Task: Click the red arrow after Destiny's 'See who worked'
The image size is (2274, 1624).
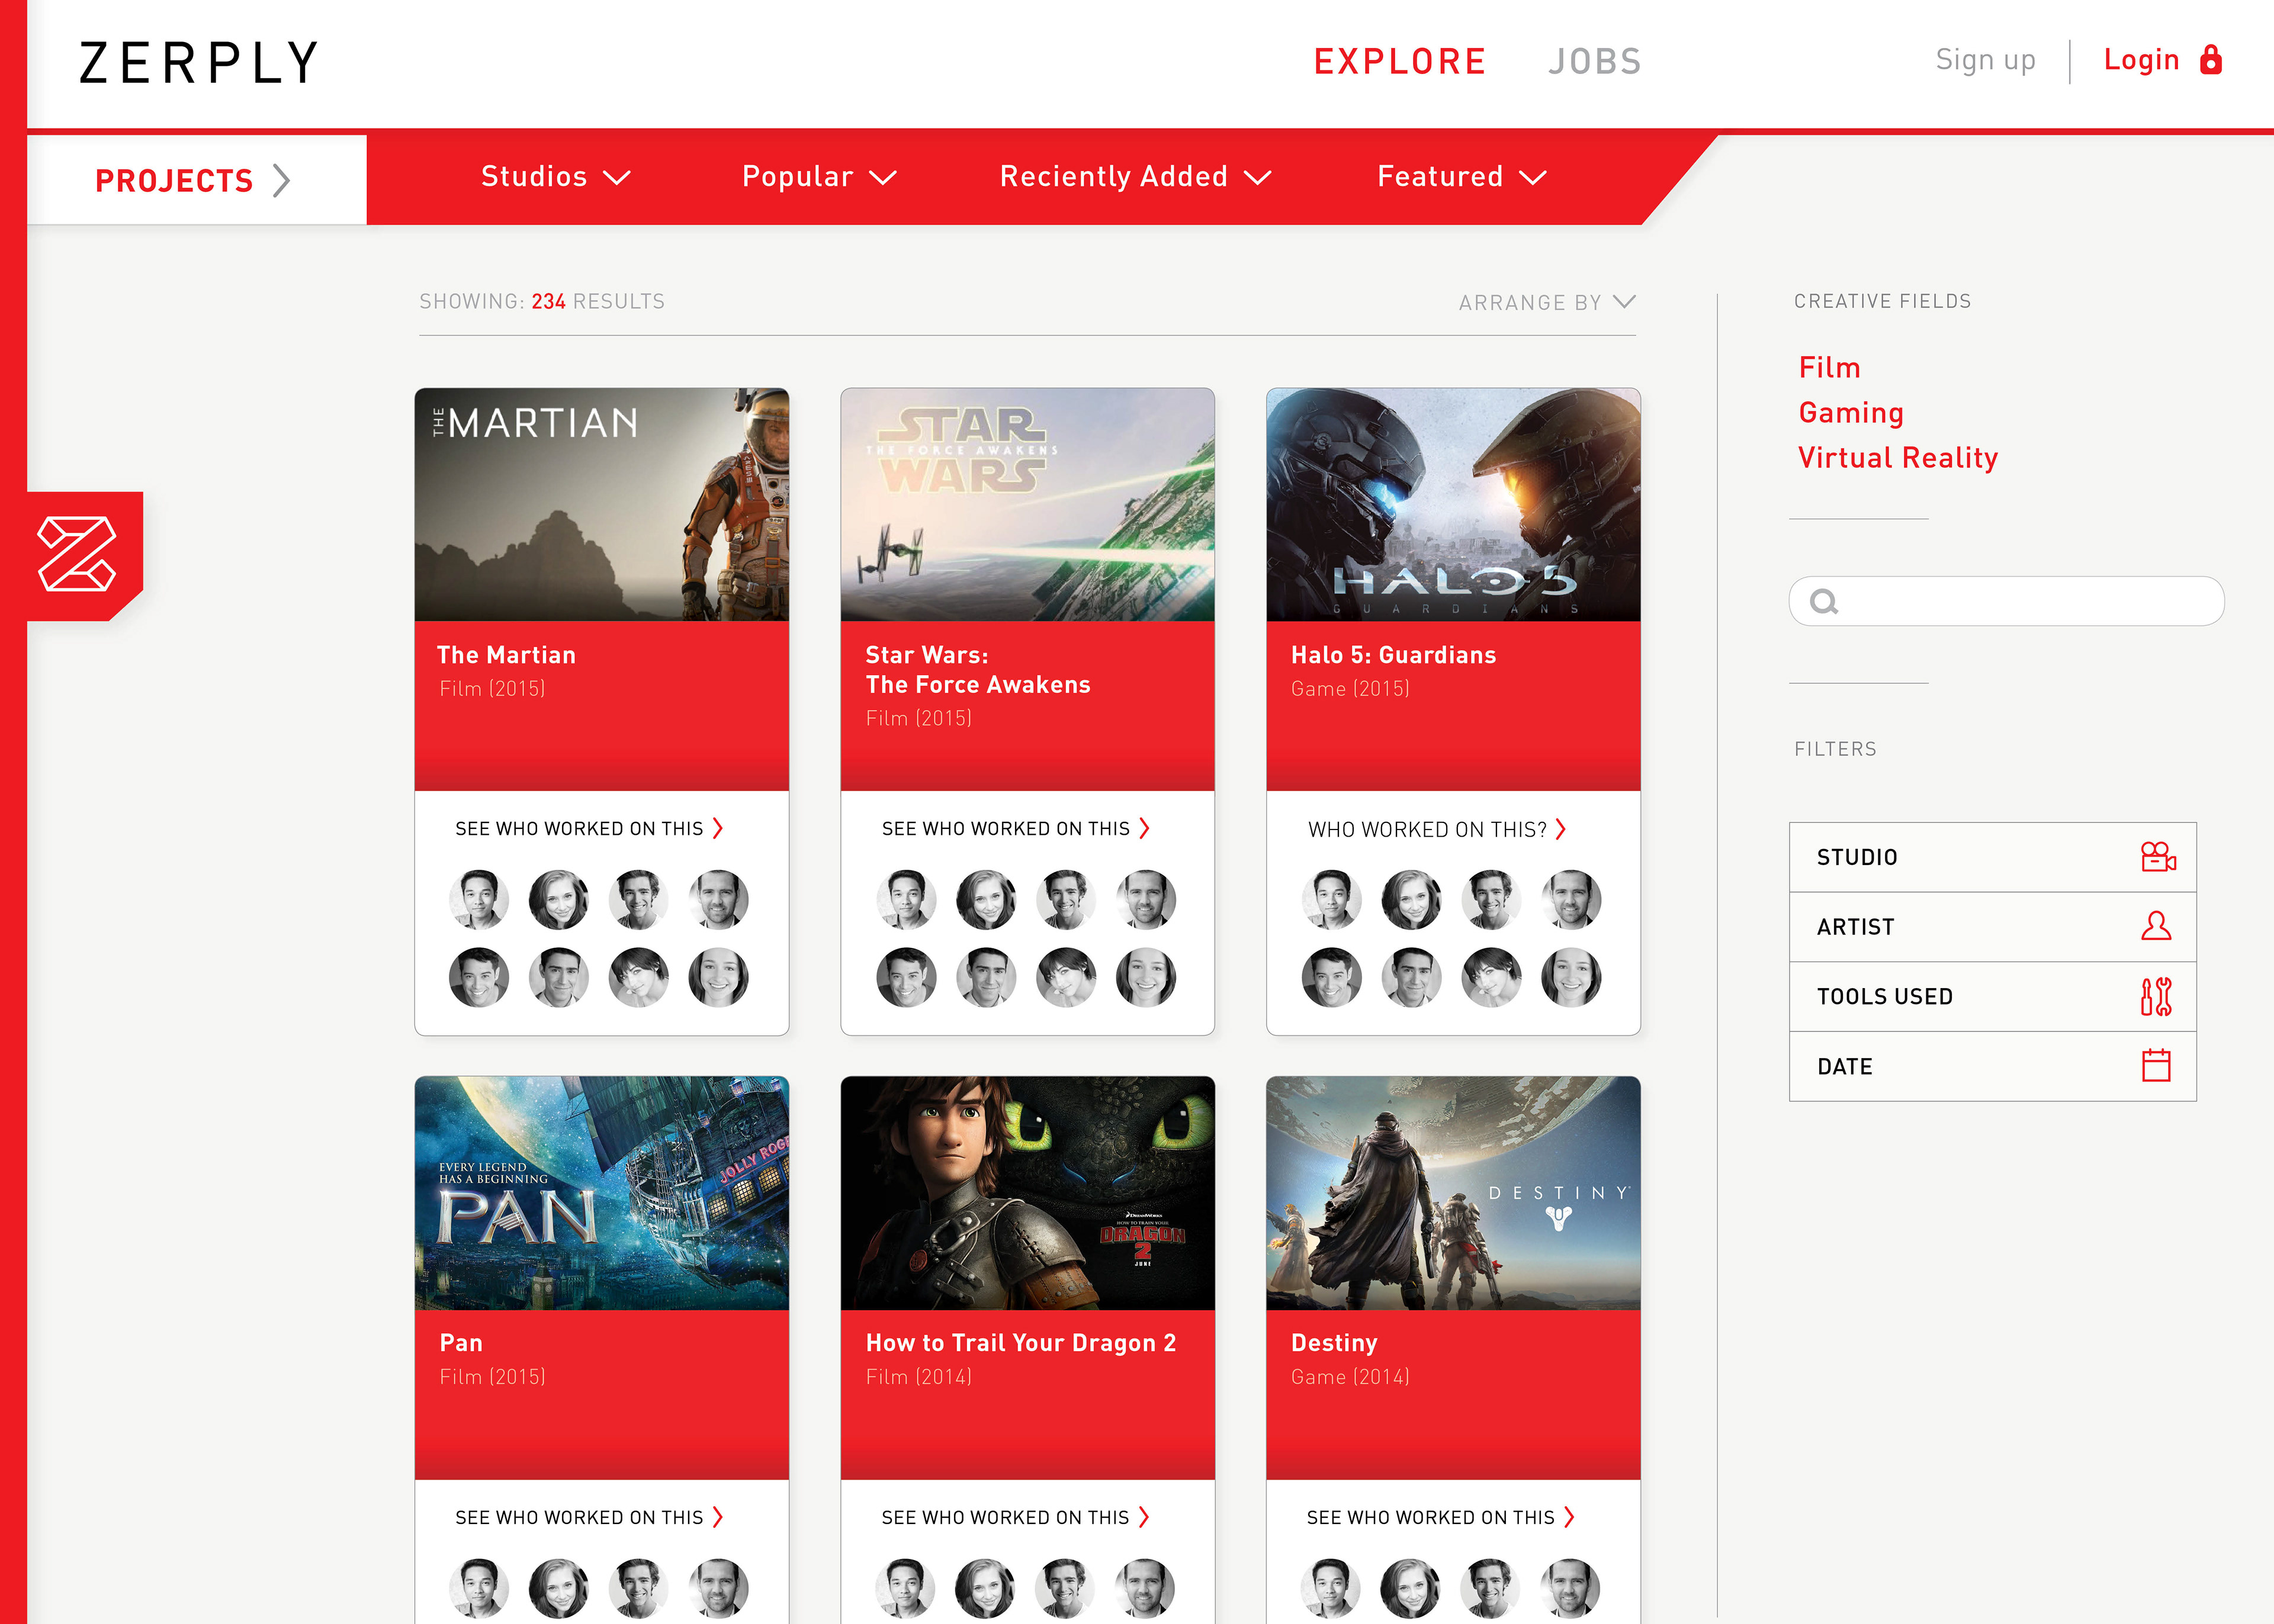Action: [1569, 1517]
